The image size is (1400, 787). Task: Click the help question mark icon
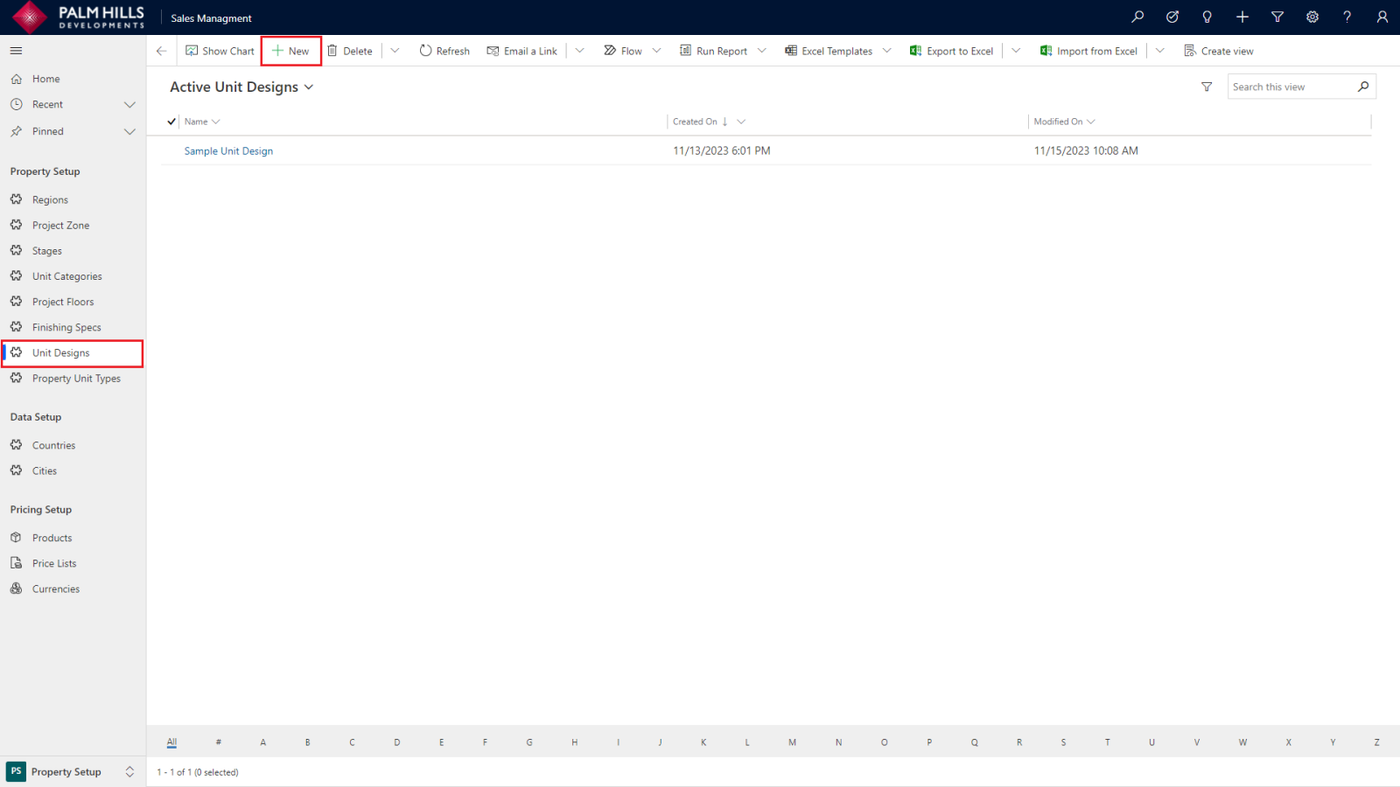1347,17
